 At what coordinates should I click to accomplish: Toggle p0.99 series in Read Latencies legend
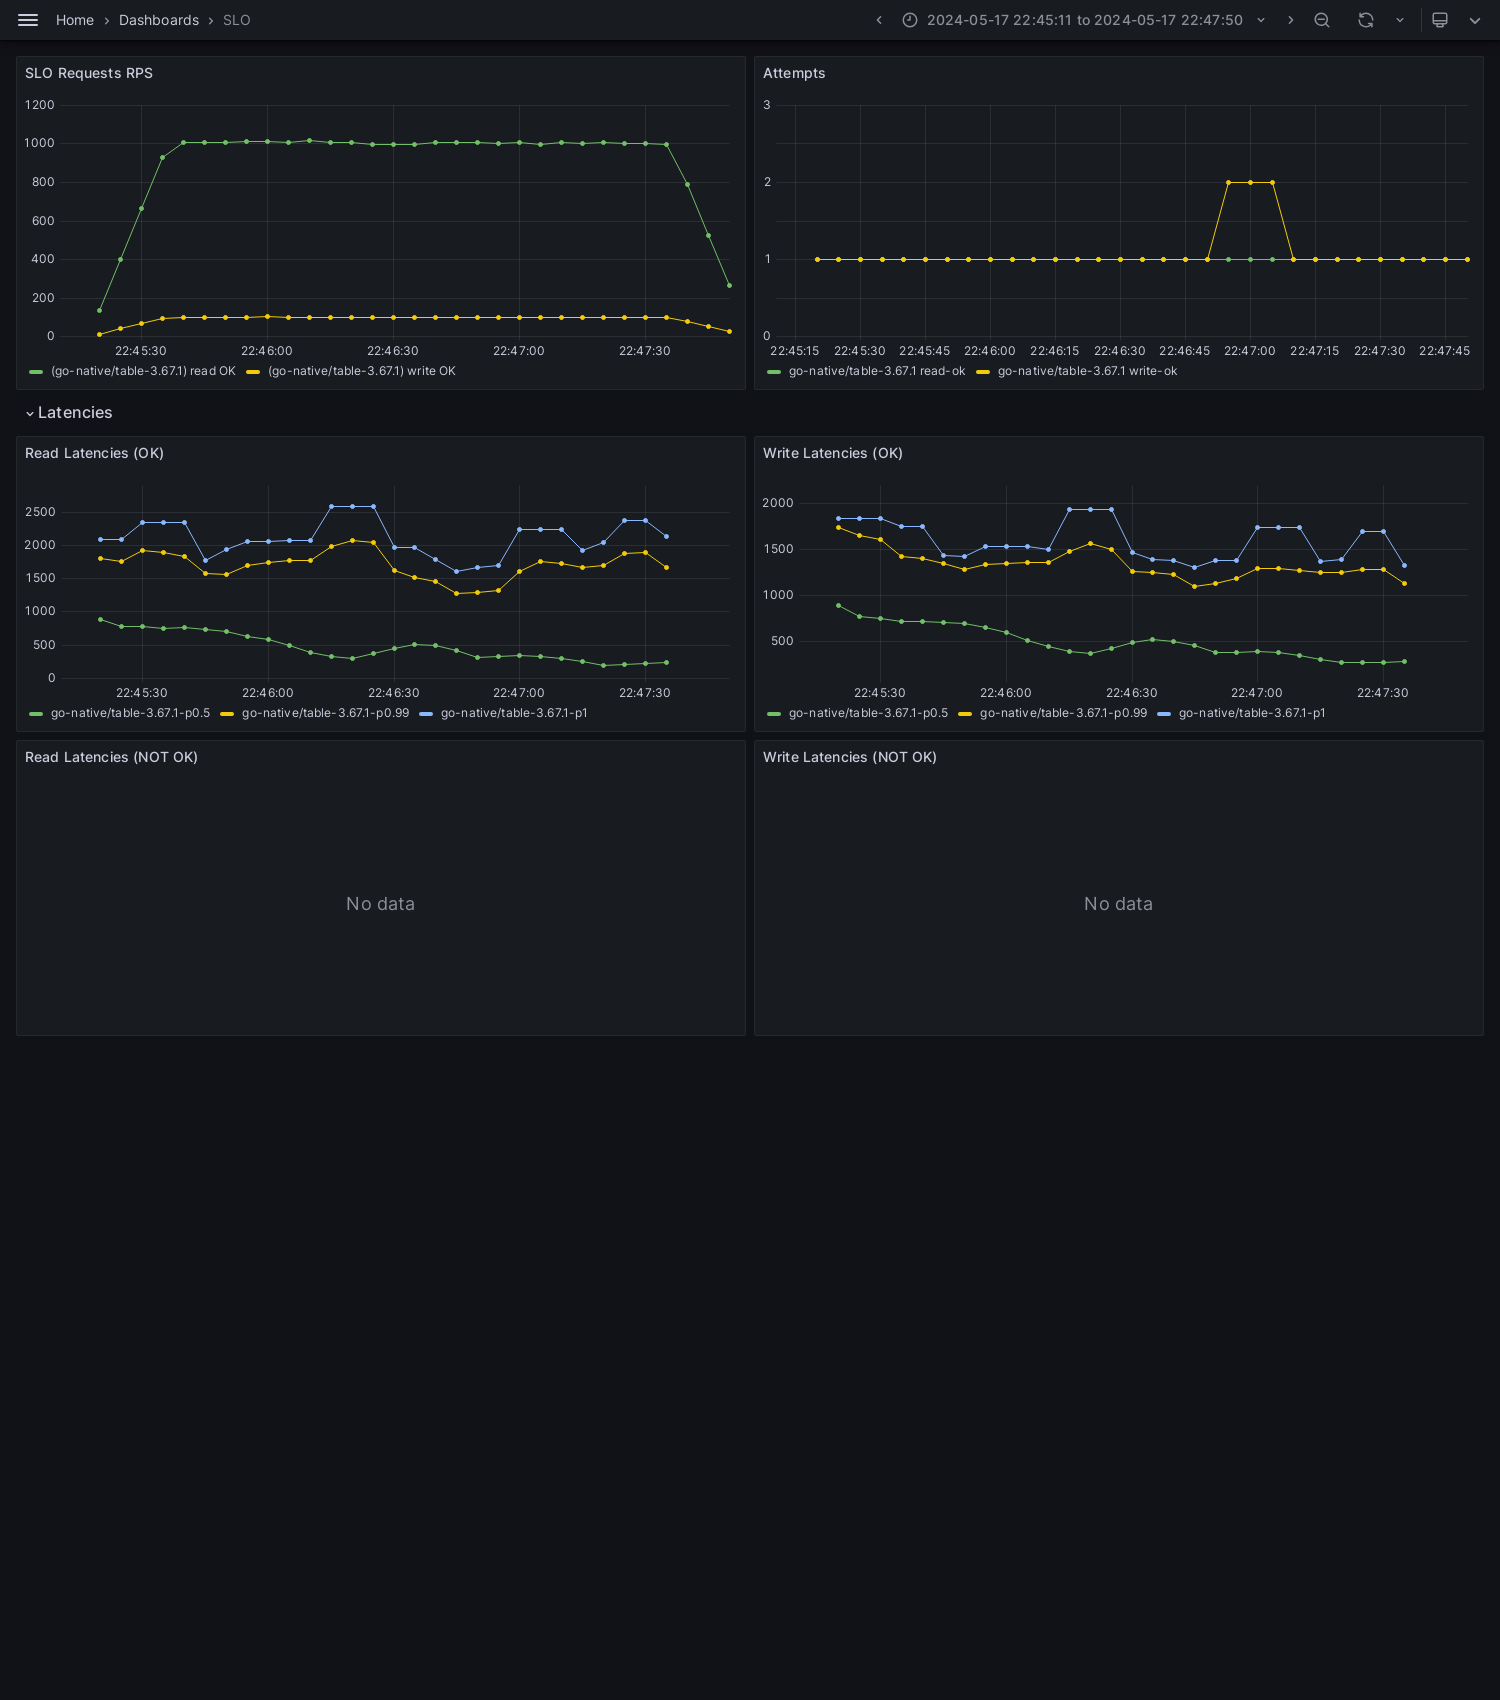tap(325, 713)
